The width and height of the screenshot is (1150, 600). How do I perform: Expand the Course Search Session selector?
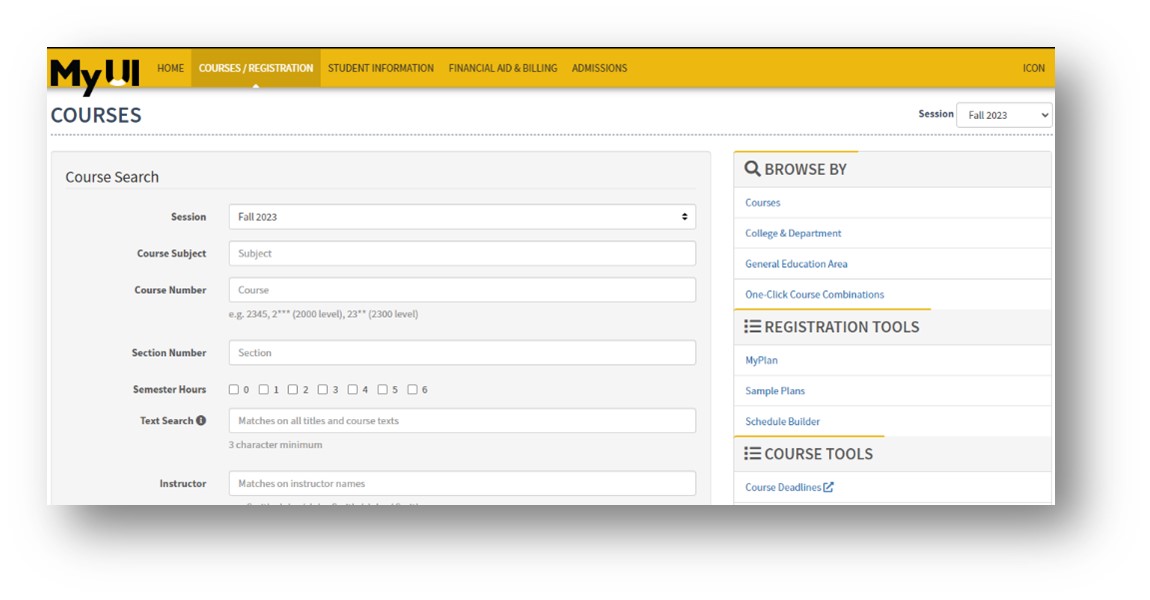pyautogui.click(x=462, y=217)
